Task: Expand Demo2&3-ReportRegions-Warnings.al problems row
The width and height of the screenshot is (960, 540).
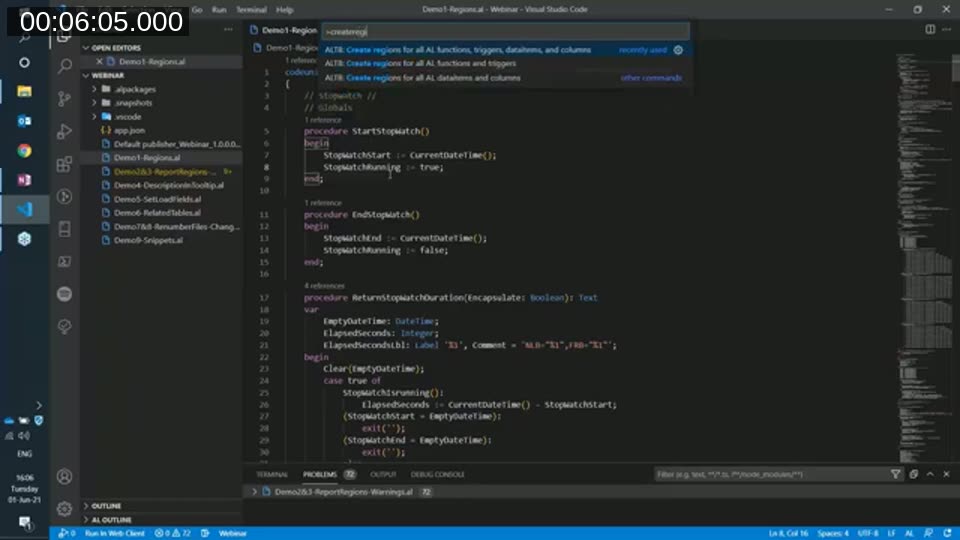Action: point(254,492)
